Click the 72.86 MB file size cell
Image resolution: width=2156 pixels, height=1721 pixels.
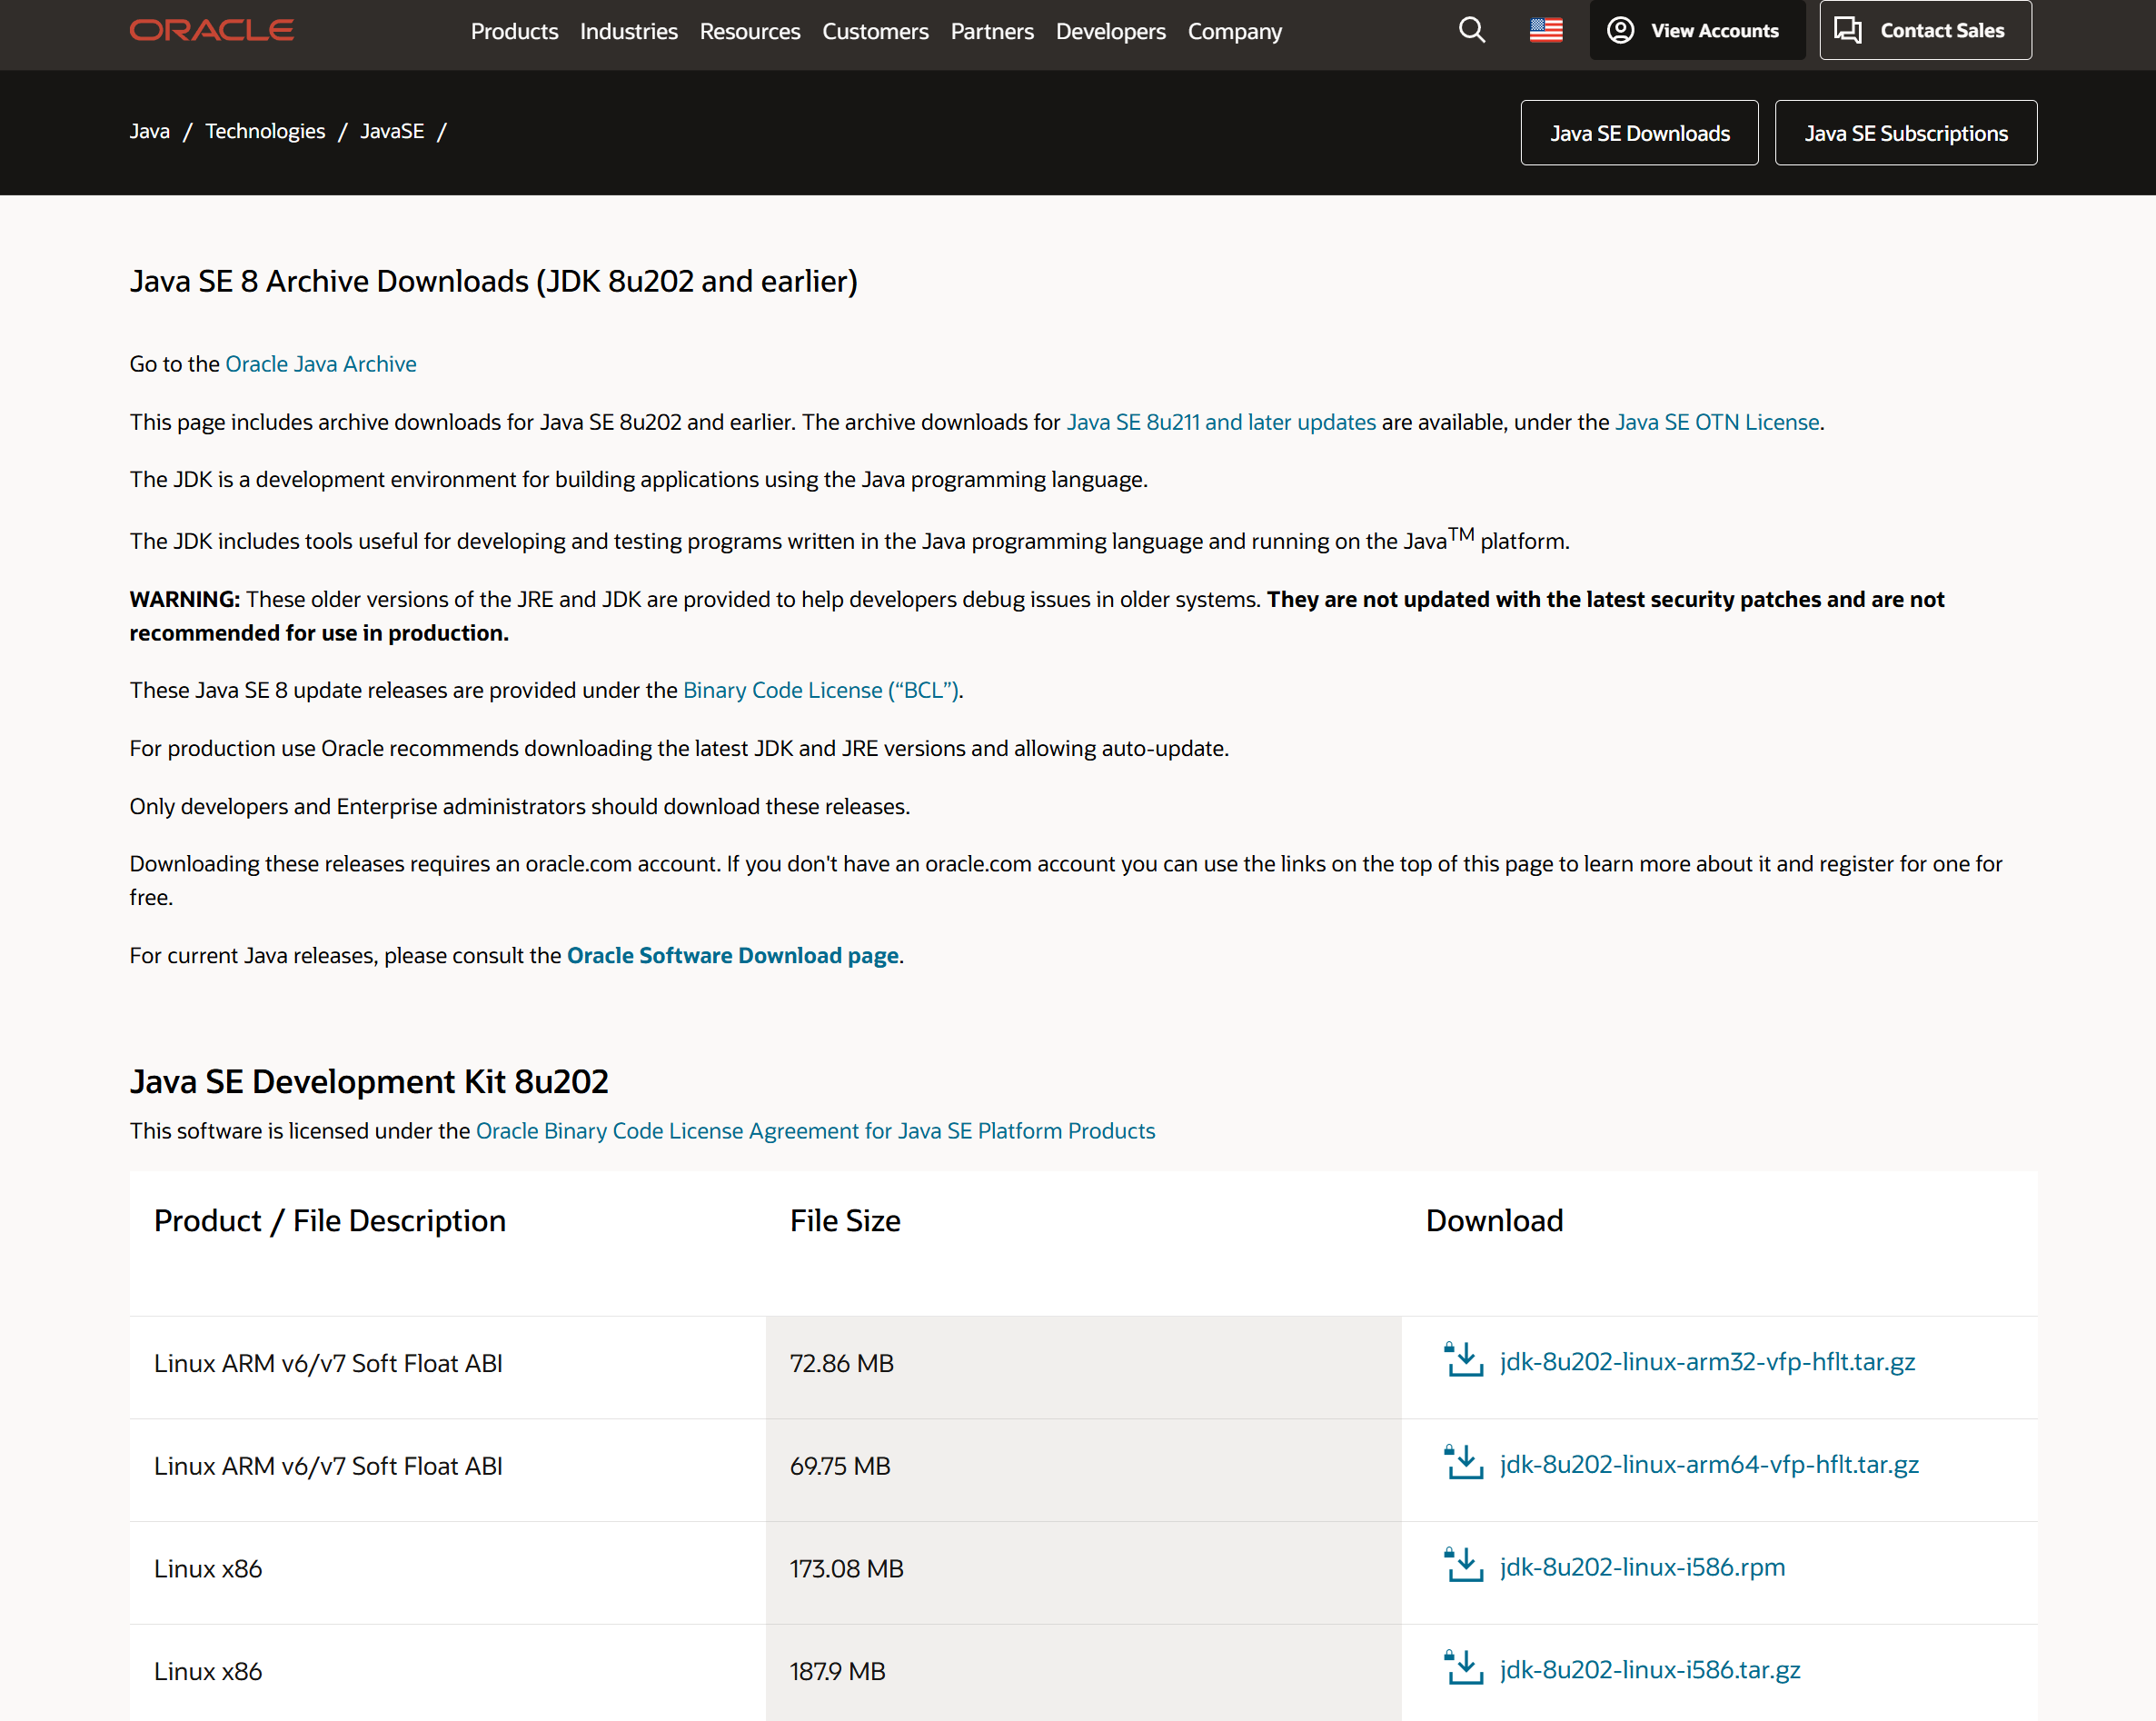(1083, 1366)
